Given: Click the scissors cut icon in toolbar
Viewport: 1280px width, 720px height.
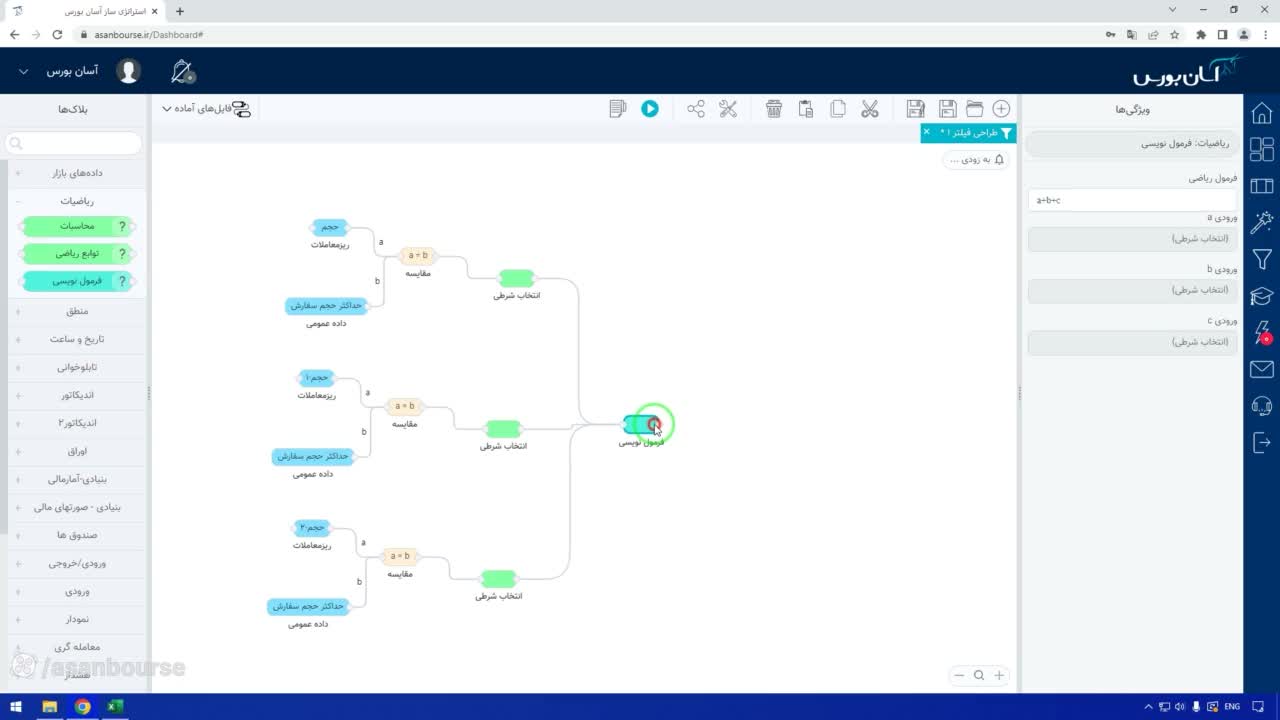Looking at the screenshot, I should pyautogui.click(x=869, y=109).
